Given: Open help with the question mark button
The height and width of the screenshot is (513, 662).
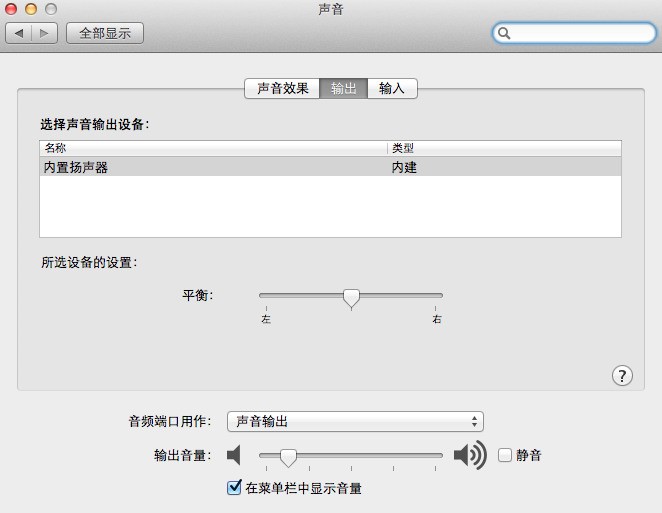Looking at the screenshot, I should click(x=622, y=375).
